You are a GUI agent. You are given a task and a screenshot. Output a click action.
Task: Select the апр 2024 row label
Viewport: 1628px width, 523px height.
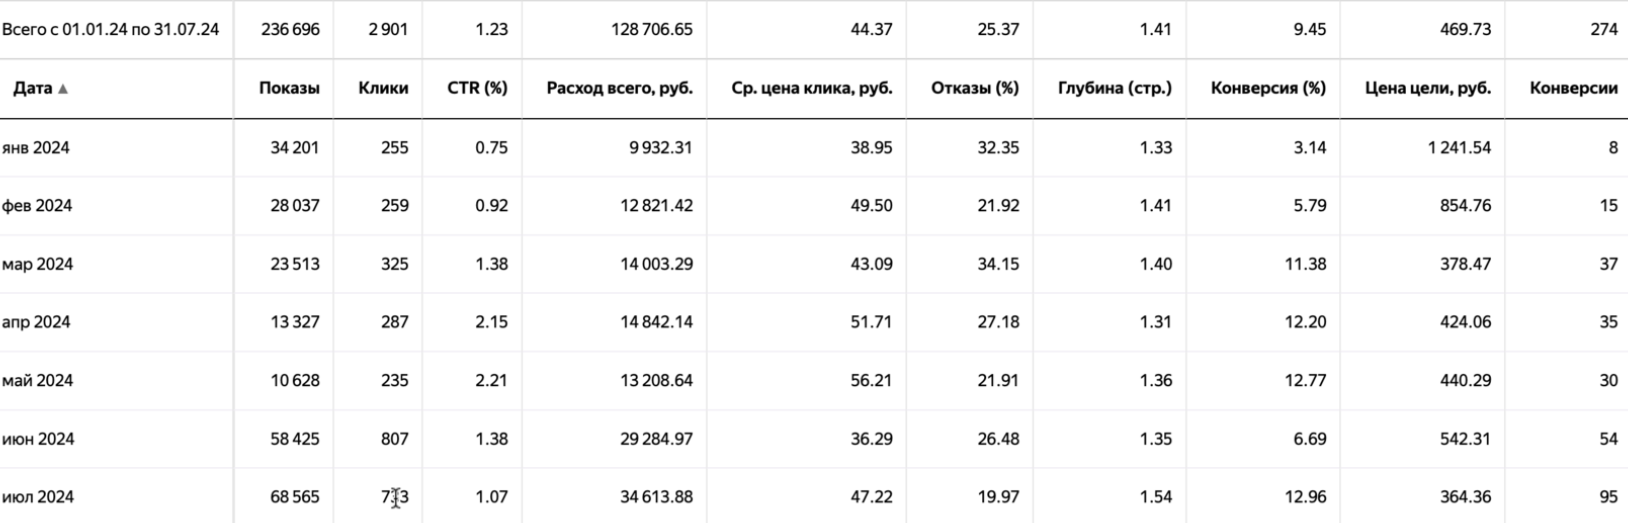[37, 322]
